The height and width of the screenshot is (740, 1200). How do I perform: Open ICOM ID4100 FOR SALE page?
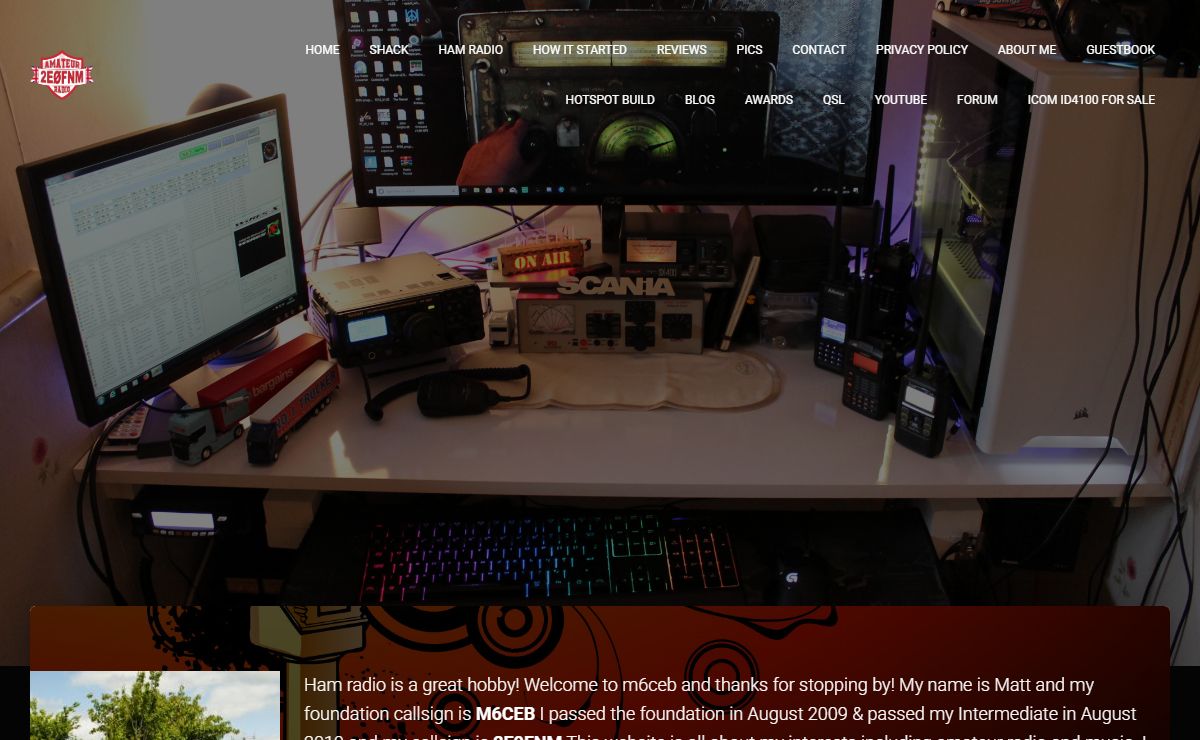1091,100
